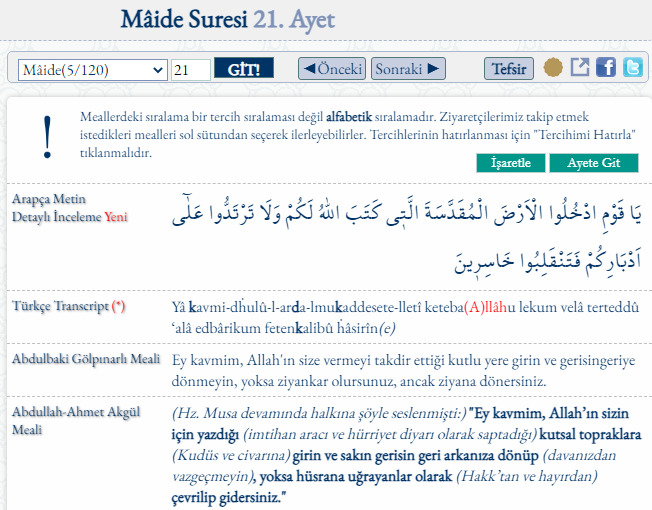The height and width of the screenshot is (510, 652).
Task: Click the bold word alfabetik in the notice
Action: (x=349, y=117)
